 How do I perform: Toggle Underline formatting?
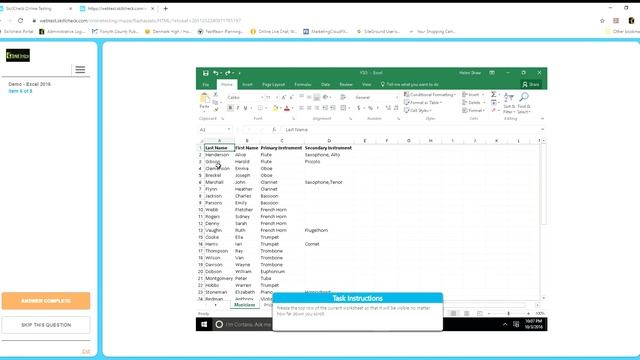click(x=245, y=108)
